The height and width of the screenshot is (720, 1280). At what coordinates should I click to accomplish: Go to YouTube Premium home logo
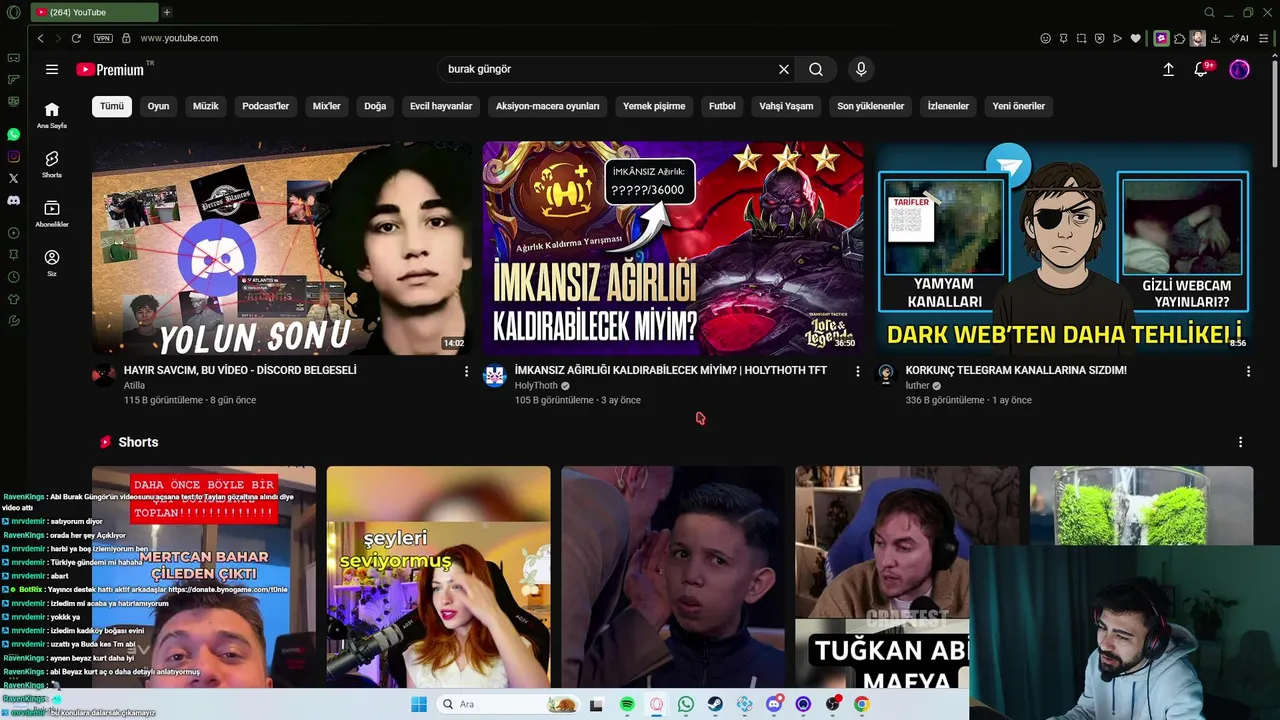pos(111,69)
